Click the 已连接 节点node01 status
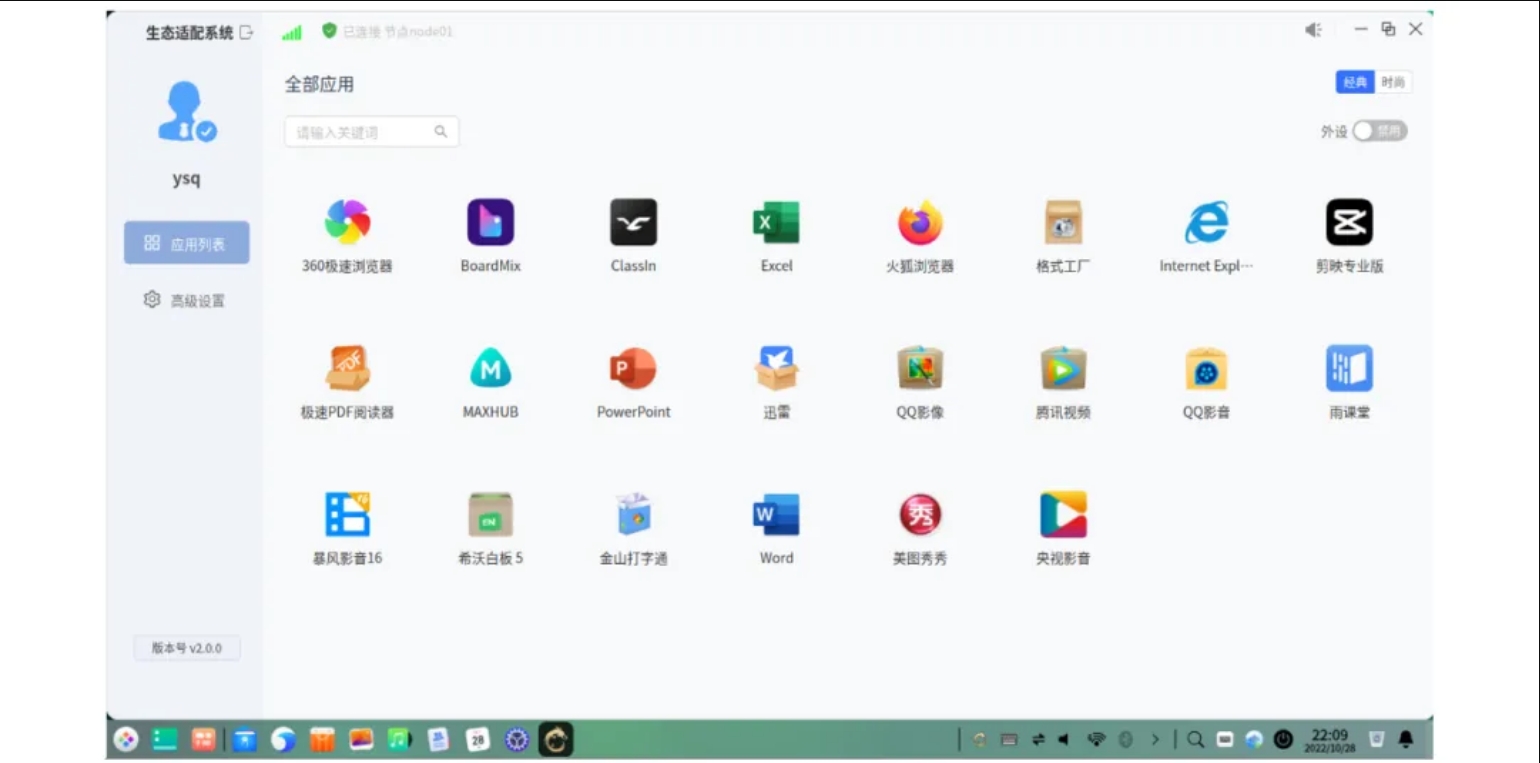 390,31
